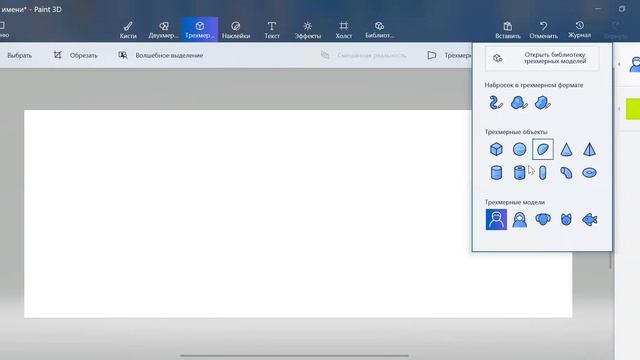Viewport: 640px width, 360px height.
Task: Click the horizontal scrollbar below the canvas
Action: [x=294, y=356]
